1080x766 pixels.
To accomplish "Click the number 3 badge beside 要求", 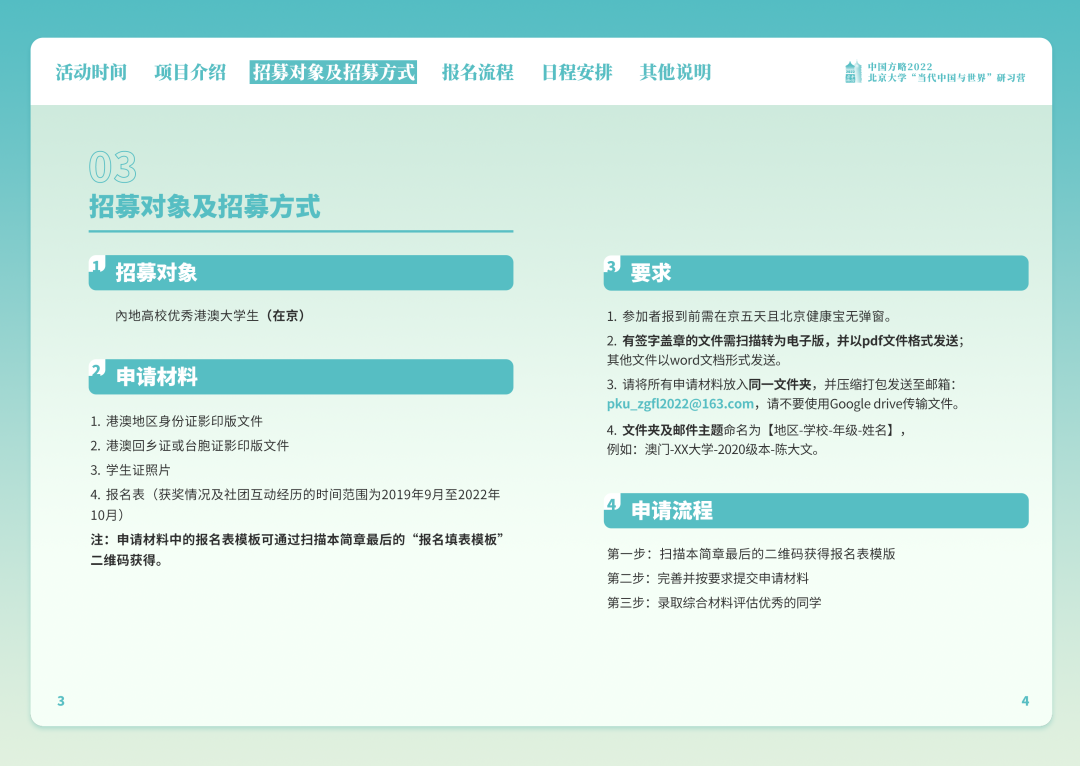I will tap(611, 266).
